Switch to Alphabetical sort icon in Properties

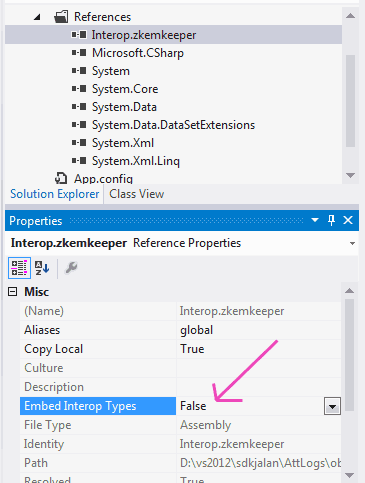[42, 268]
